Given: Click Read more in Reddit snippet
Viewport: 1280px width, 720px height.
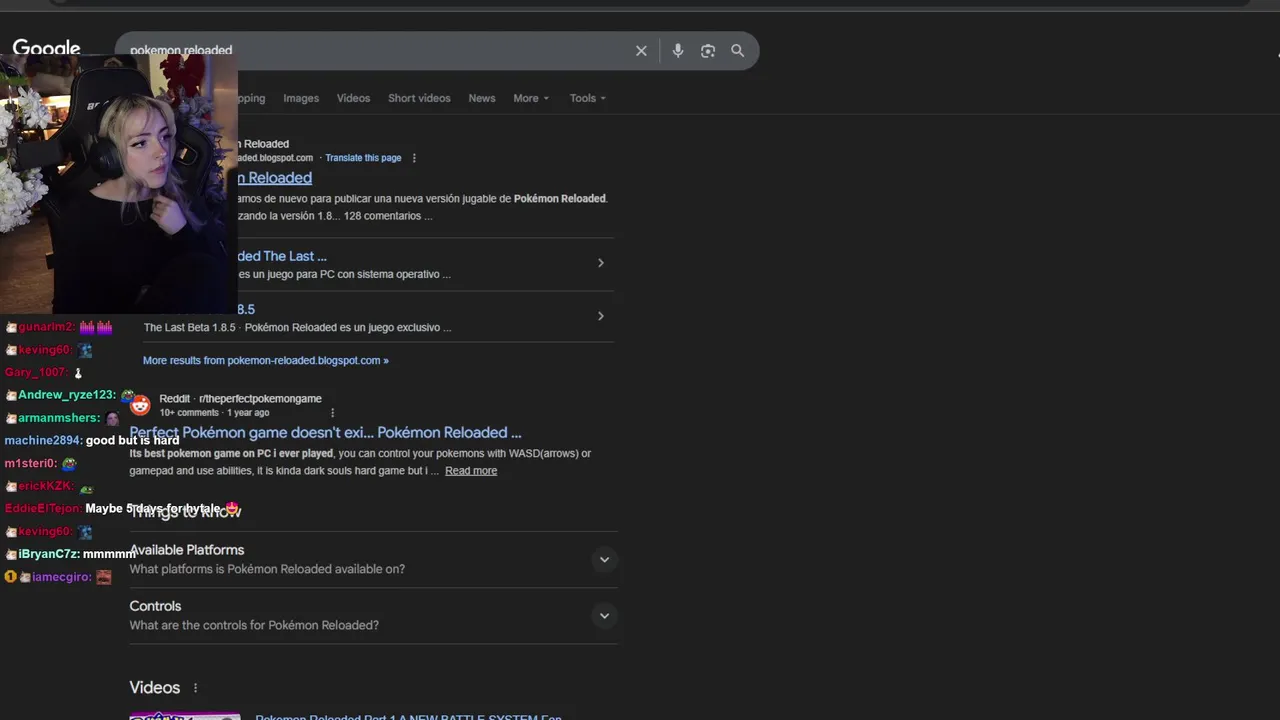Looking at the screenshot, I should (x=471, y=471).
